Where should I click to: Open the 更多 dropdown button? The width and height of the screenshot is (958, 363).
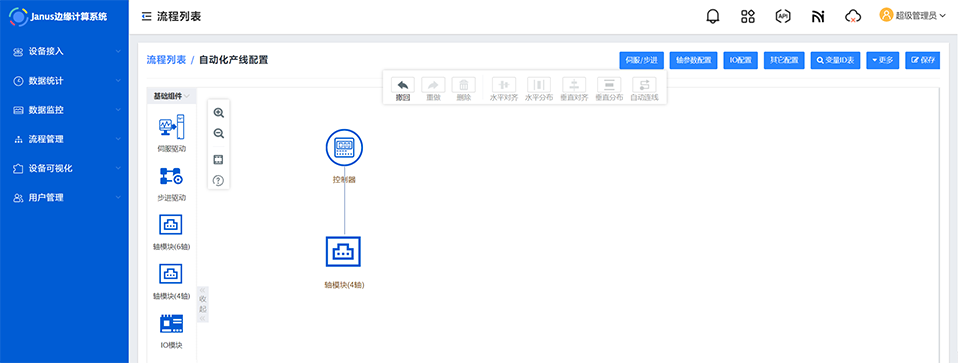pos(883,60)
